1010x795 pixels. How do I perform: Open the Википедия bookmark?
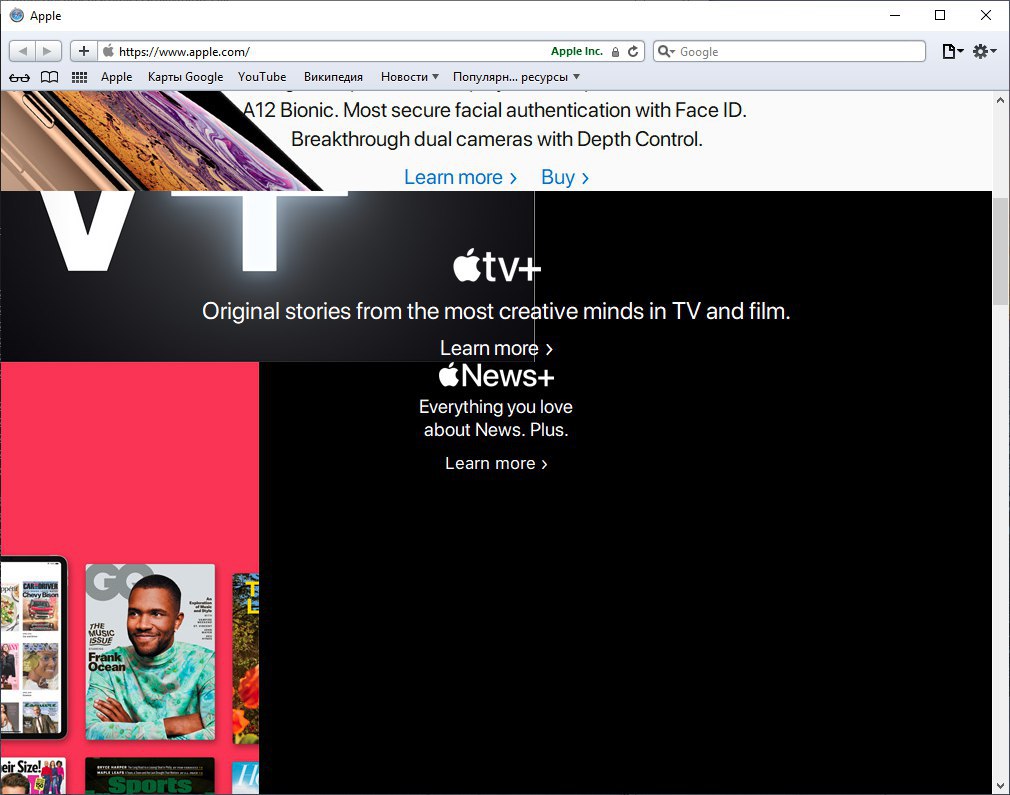click(x=333, y=77)
